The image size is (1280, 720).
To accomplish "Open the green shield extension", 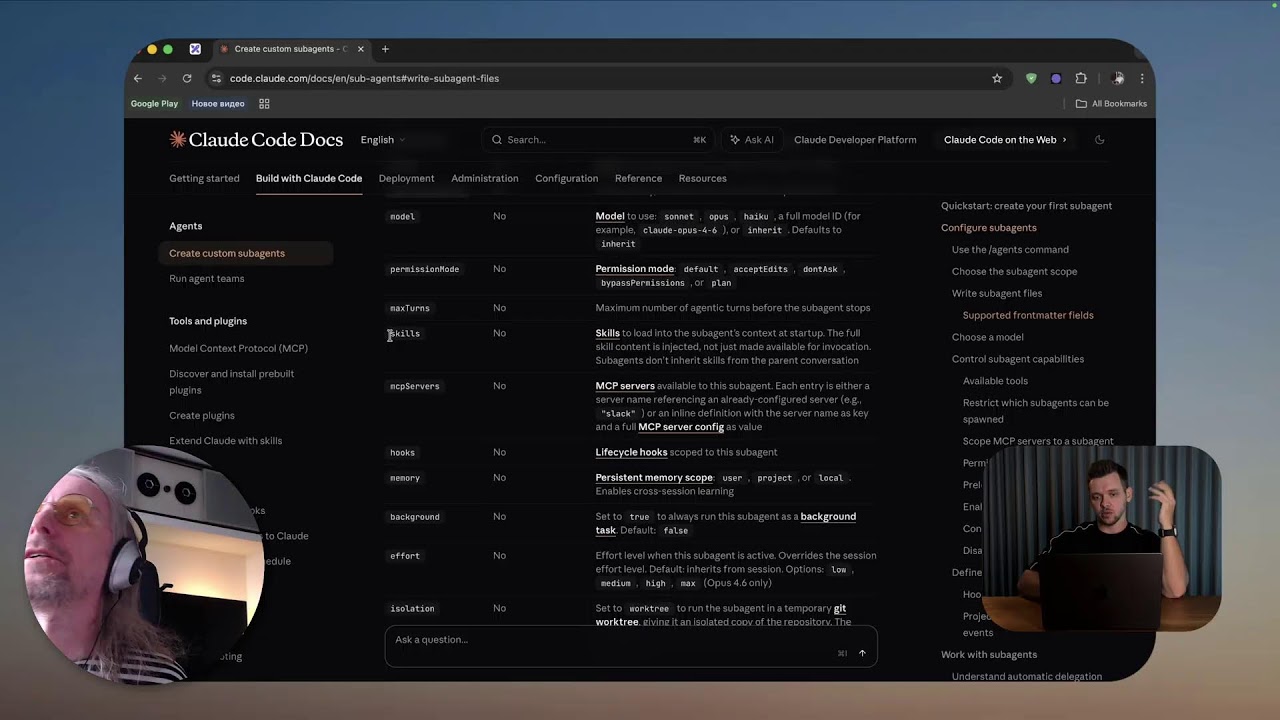I will click(1031, 78).
